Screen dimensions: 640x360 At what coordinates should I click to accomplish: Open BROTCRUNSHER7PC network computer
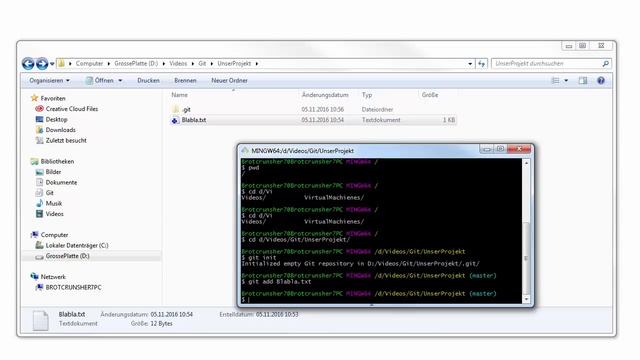point(73,287)
